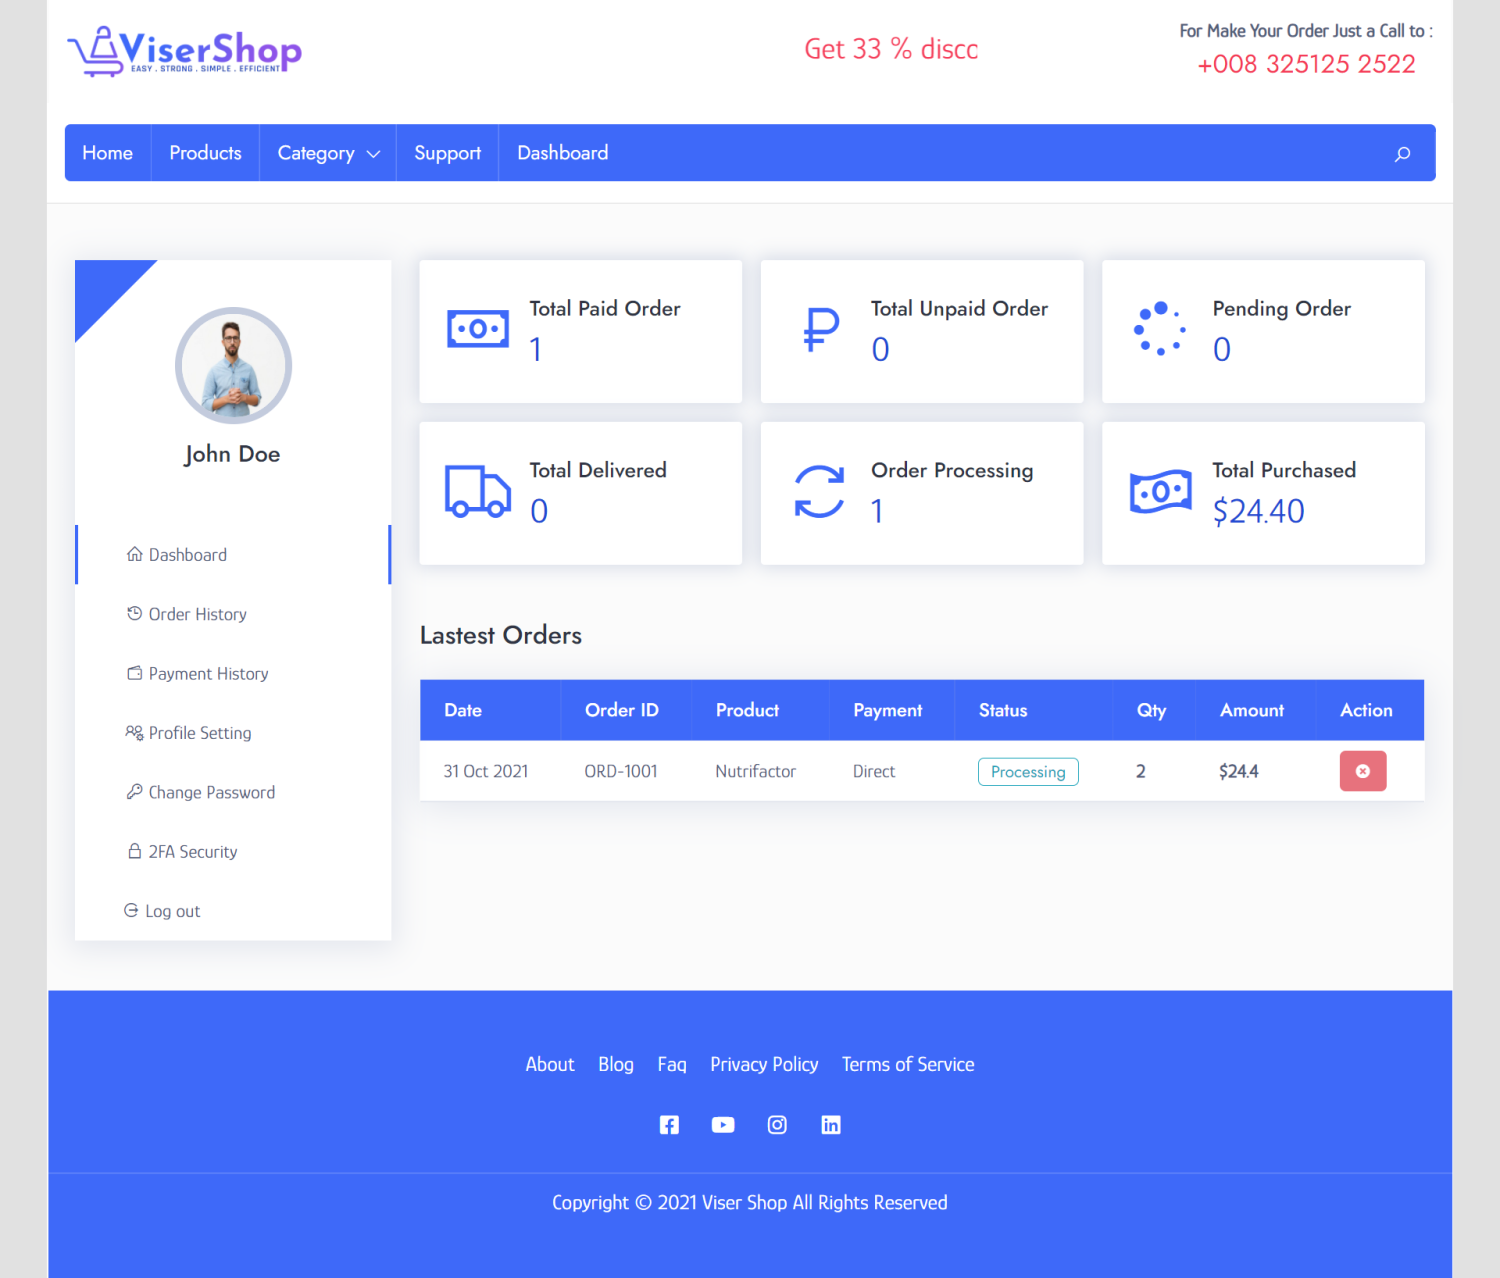Open Products in the navigation bar
Viewport: 1500px width, 1278px height.
205,153
